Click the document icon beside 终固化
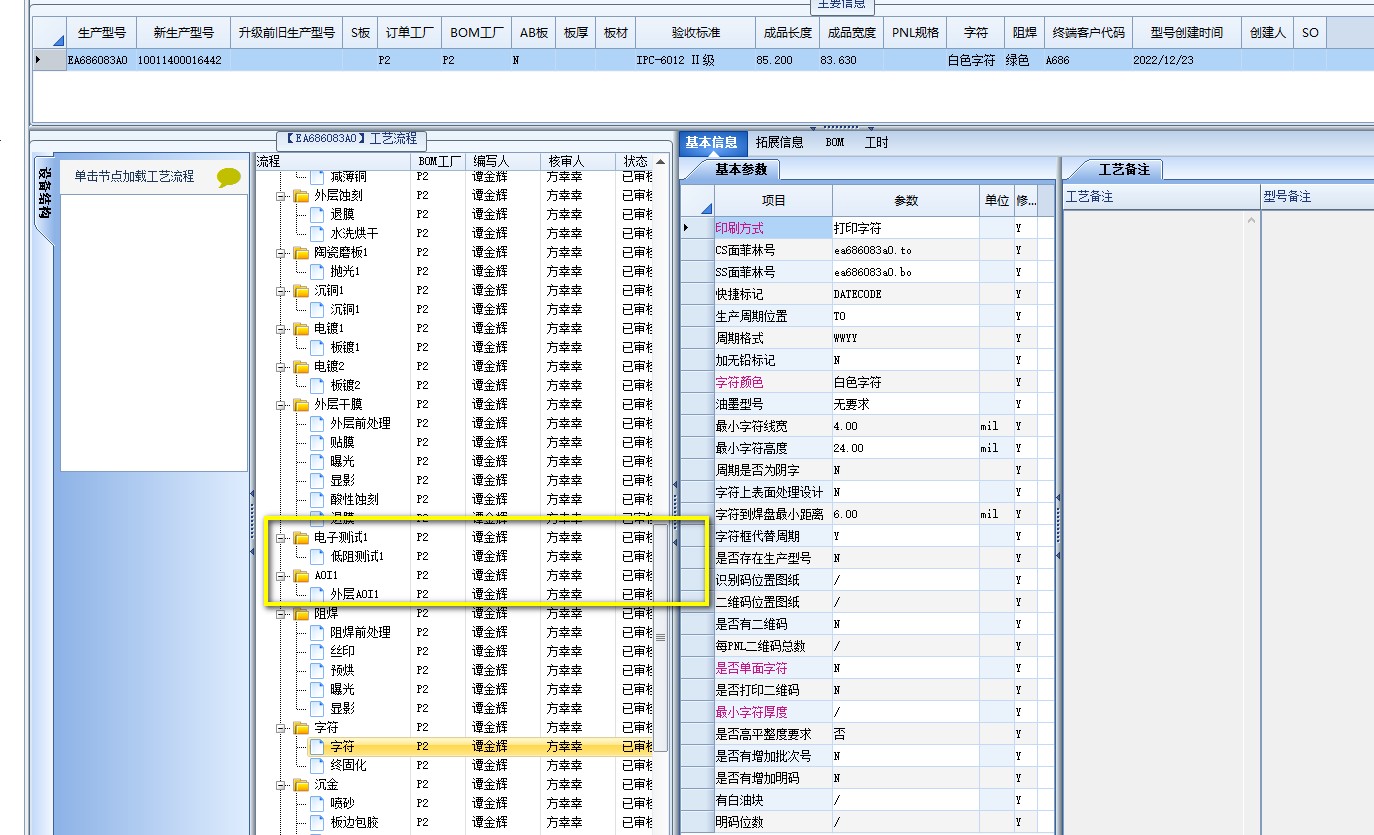1374x835 pixels. point(317,765)
